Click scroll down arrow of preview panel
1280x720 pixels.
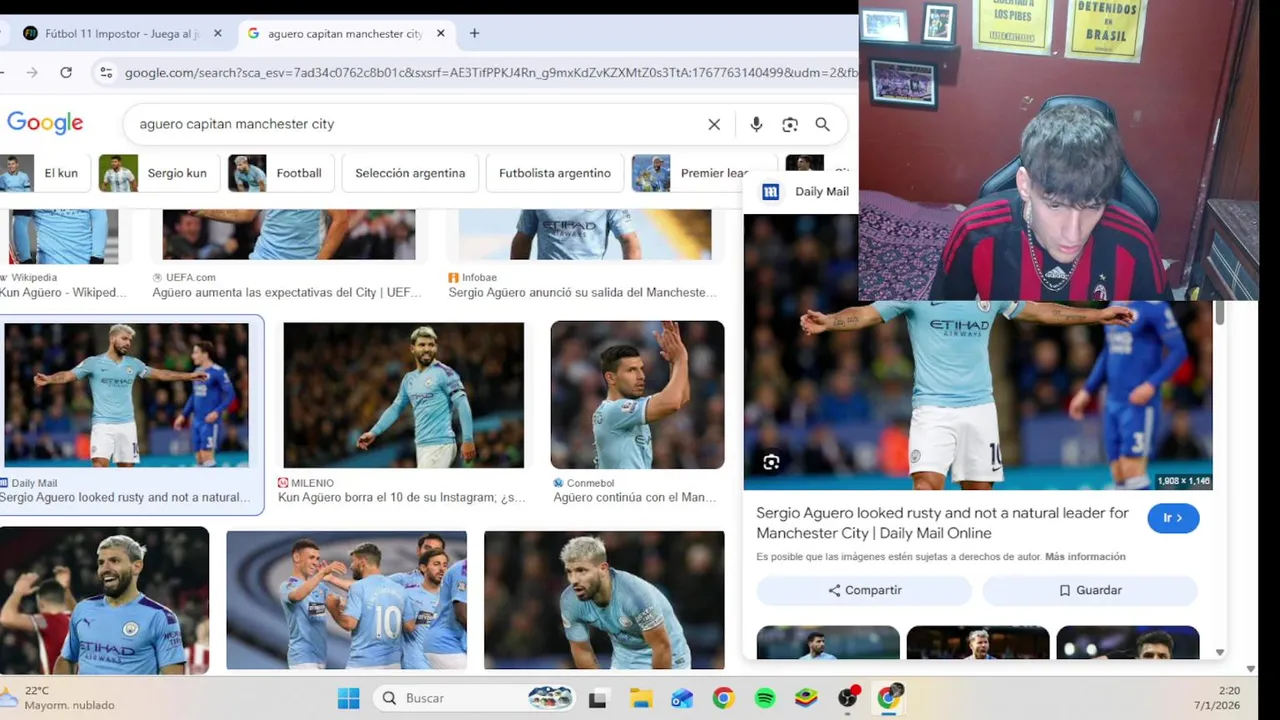pos(1219,652)
